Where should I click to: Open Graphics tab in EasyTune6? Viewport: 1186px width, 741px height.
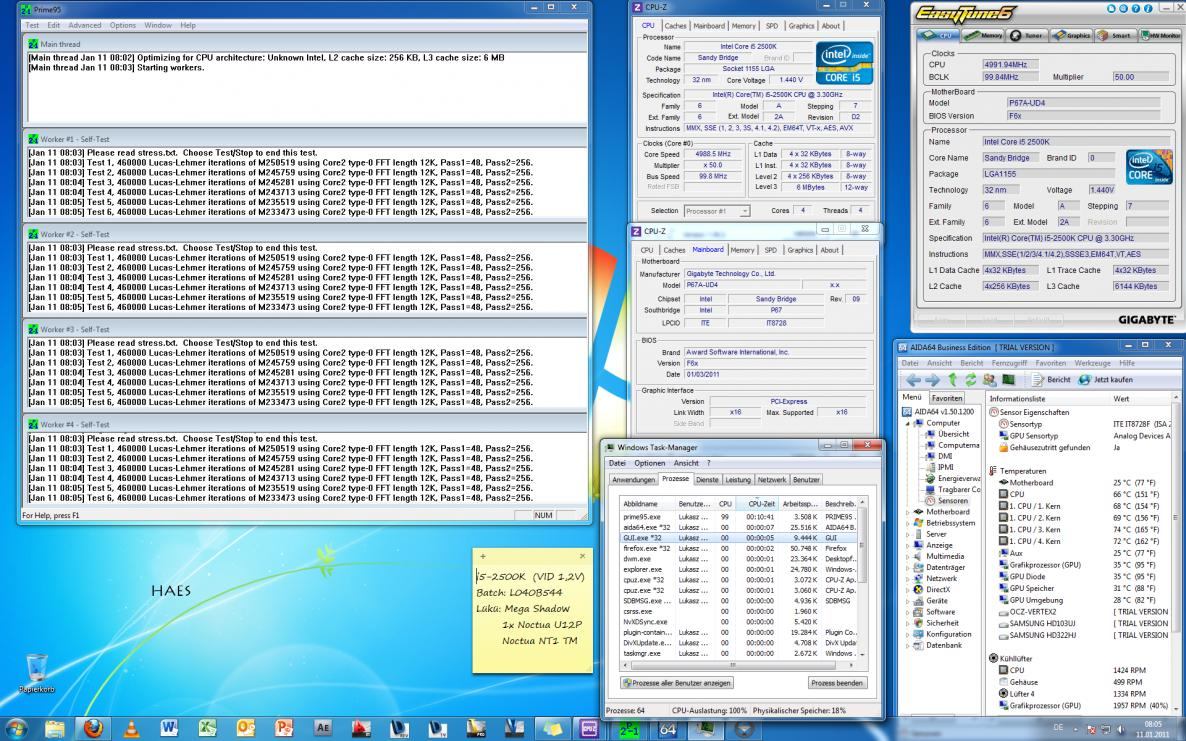(x=1072, y=35)
